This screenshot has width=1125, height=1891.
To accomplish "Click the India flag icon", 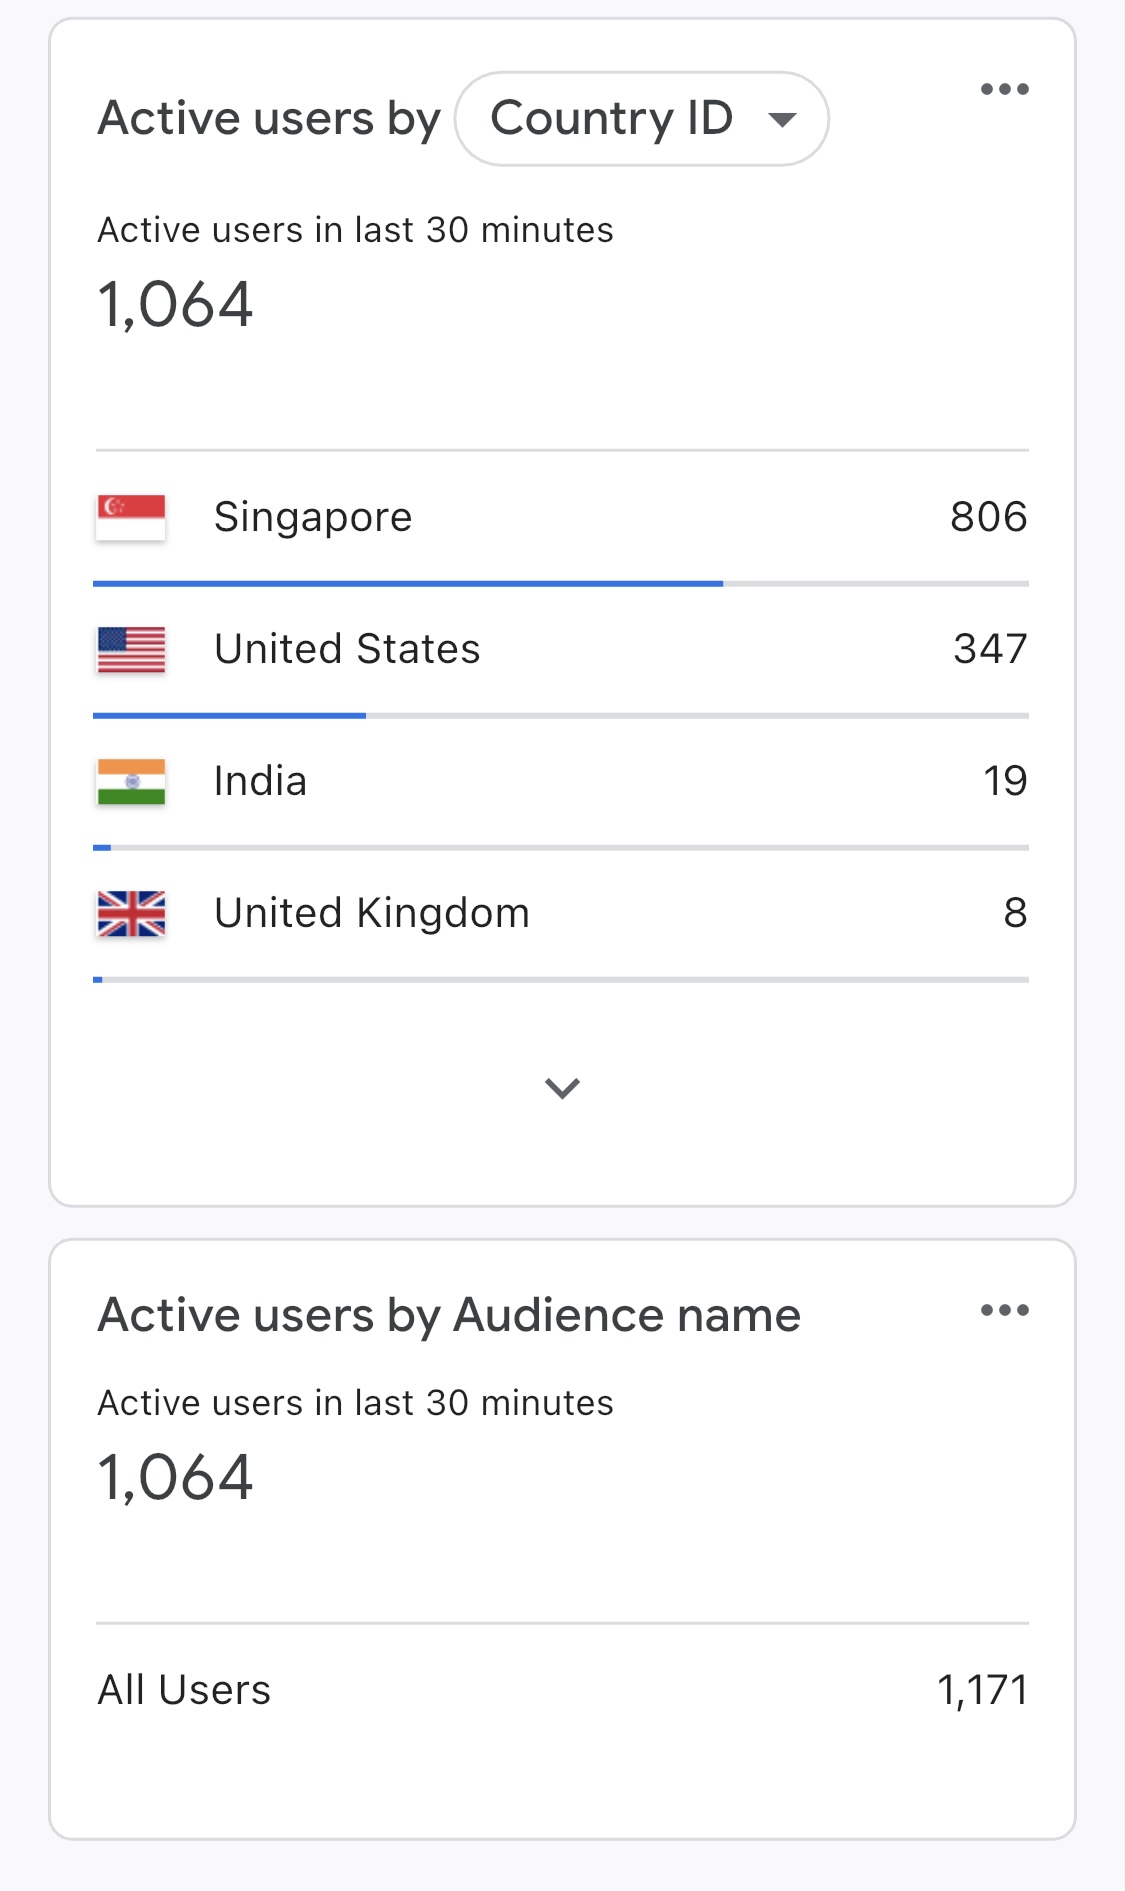I will [x=131, y=781].
